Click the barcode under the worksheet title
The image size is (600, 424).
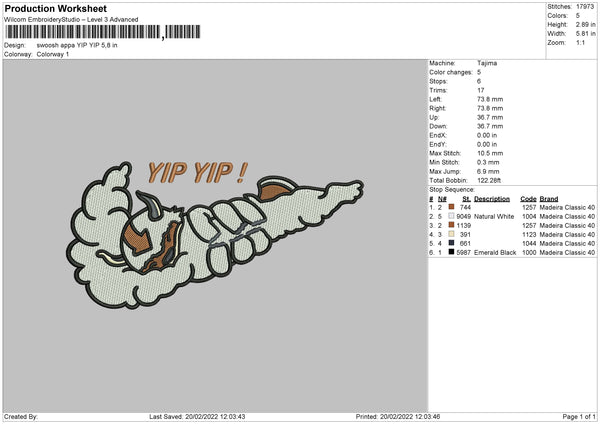tap(102, 32)
